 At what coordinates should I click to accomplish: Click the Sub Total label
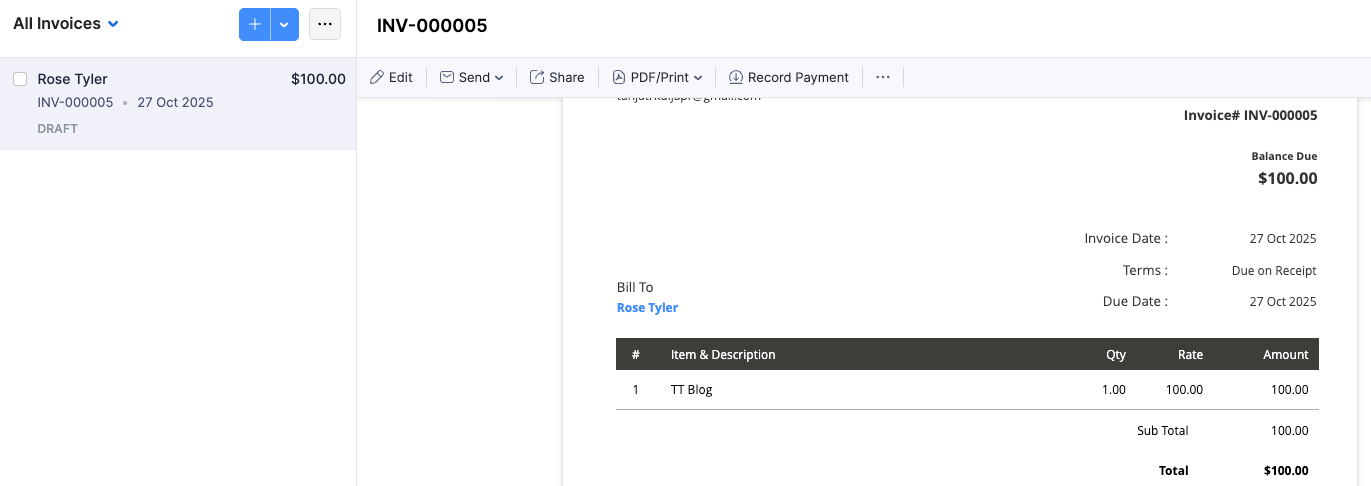pyautogui.click(x=1162, y=431)
